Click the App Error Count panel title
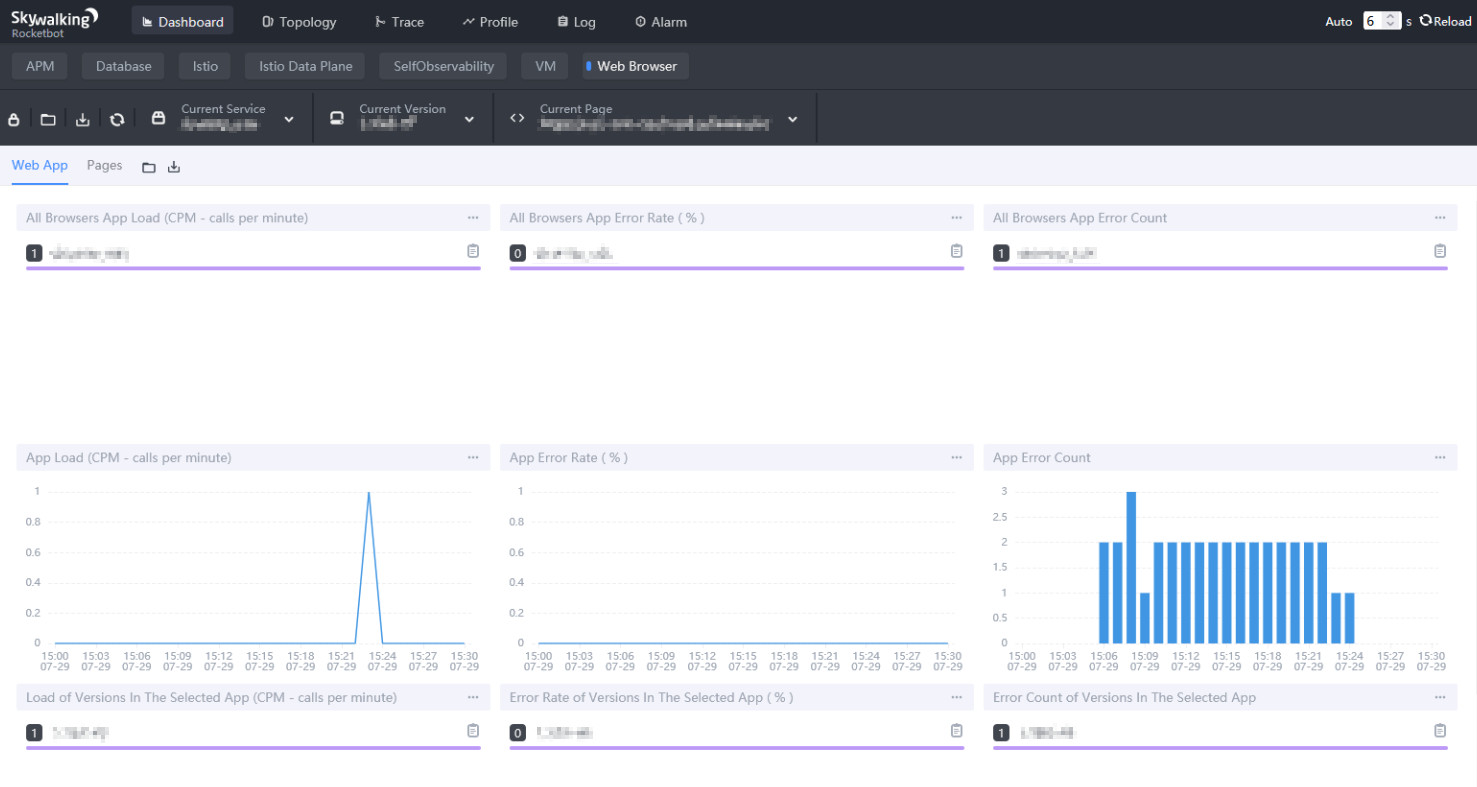The width and height of the screenshot is (1477, 787). [1042, 457]
